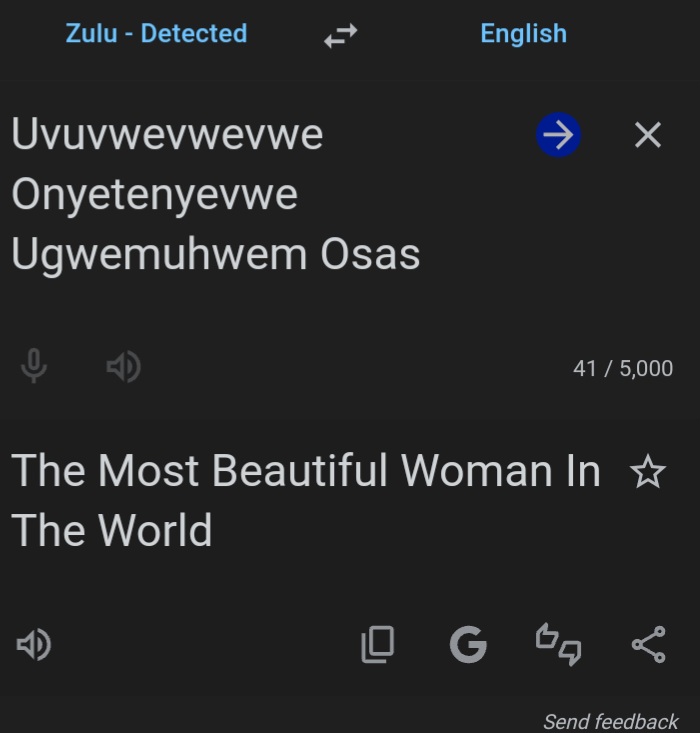Open the English target language selector

pos(523,33)
